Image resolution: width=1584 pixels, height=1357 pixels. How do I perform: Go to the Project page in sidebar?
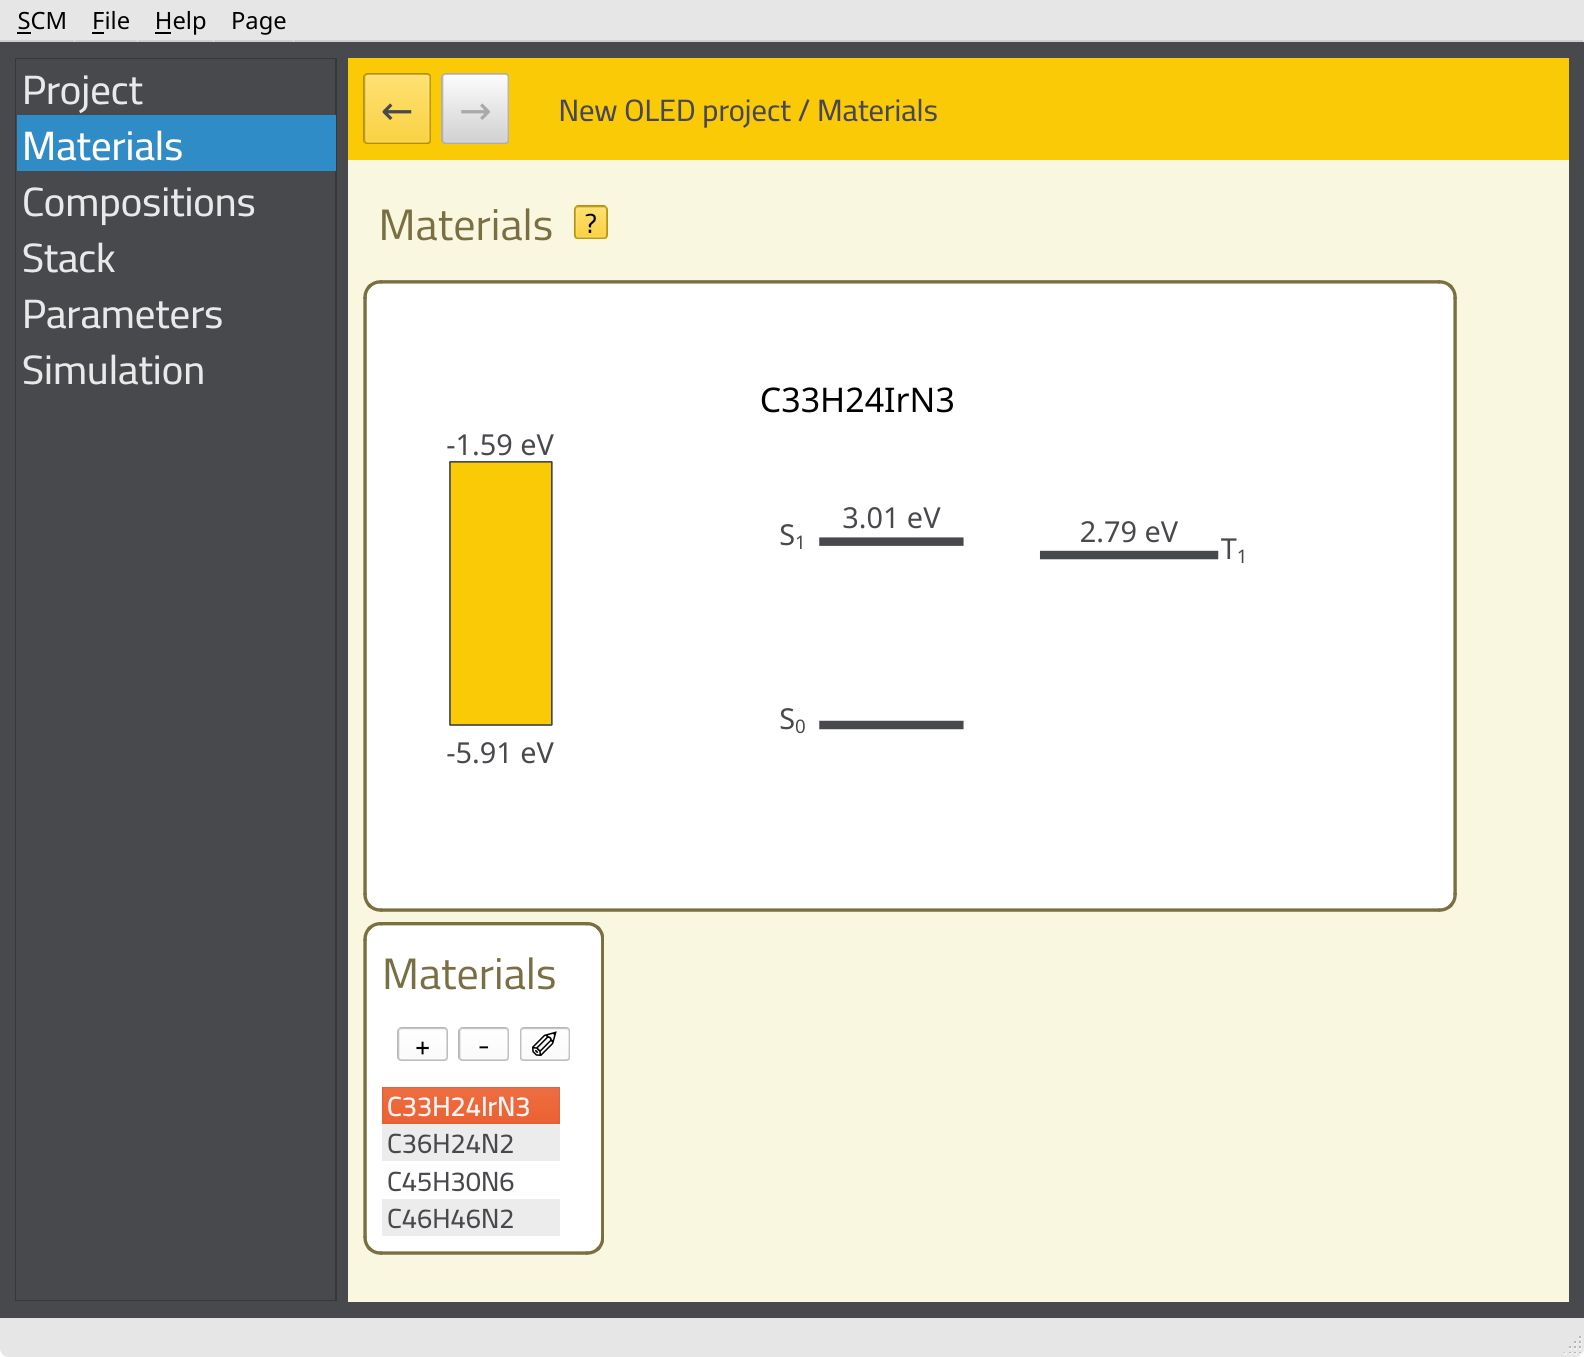tap(83, 91)
